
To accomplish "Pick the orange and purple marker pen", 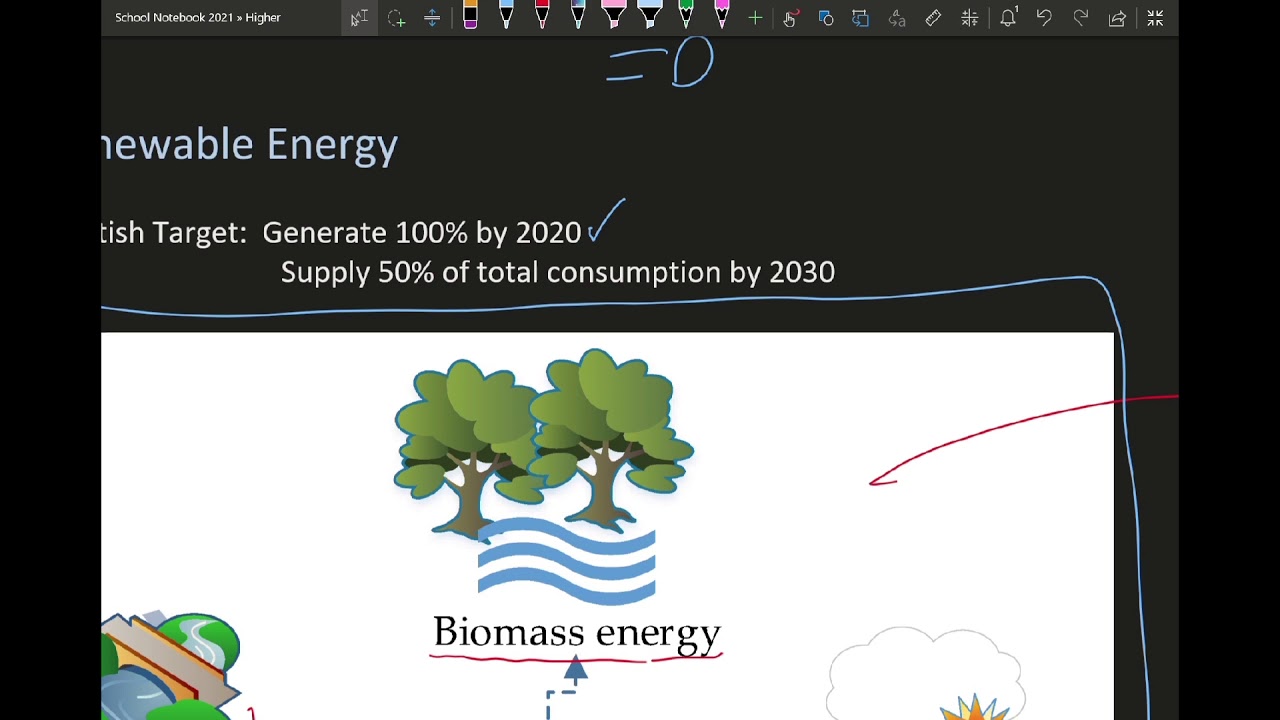I will click(470, 16).
